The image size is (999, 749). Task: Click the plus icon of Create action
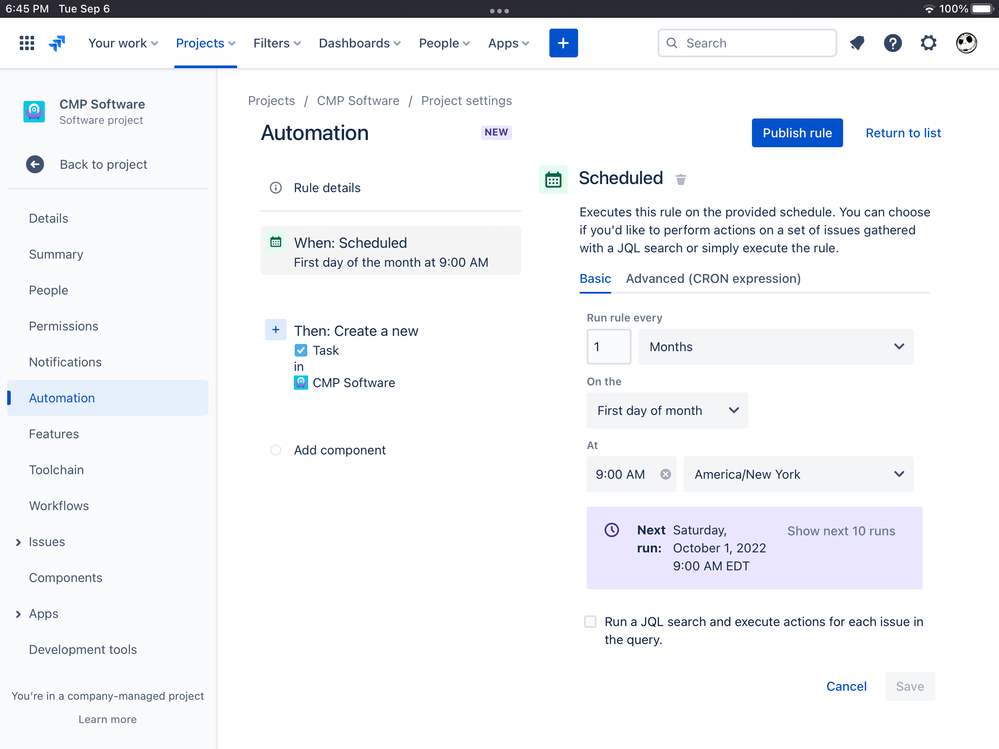(275, 330)
